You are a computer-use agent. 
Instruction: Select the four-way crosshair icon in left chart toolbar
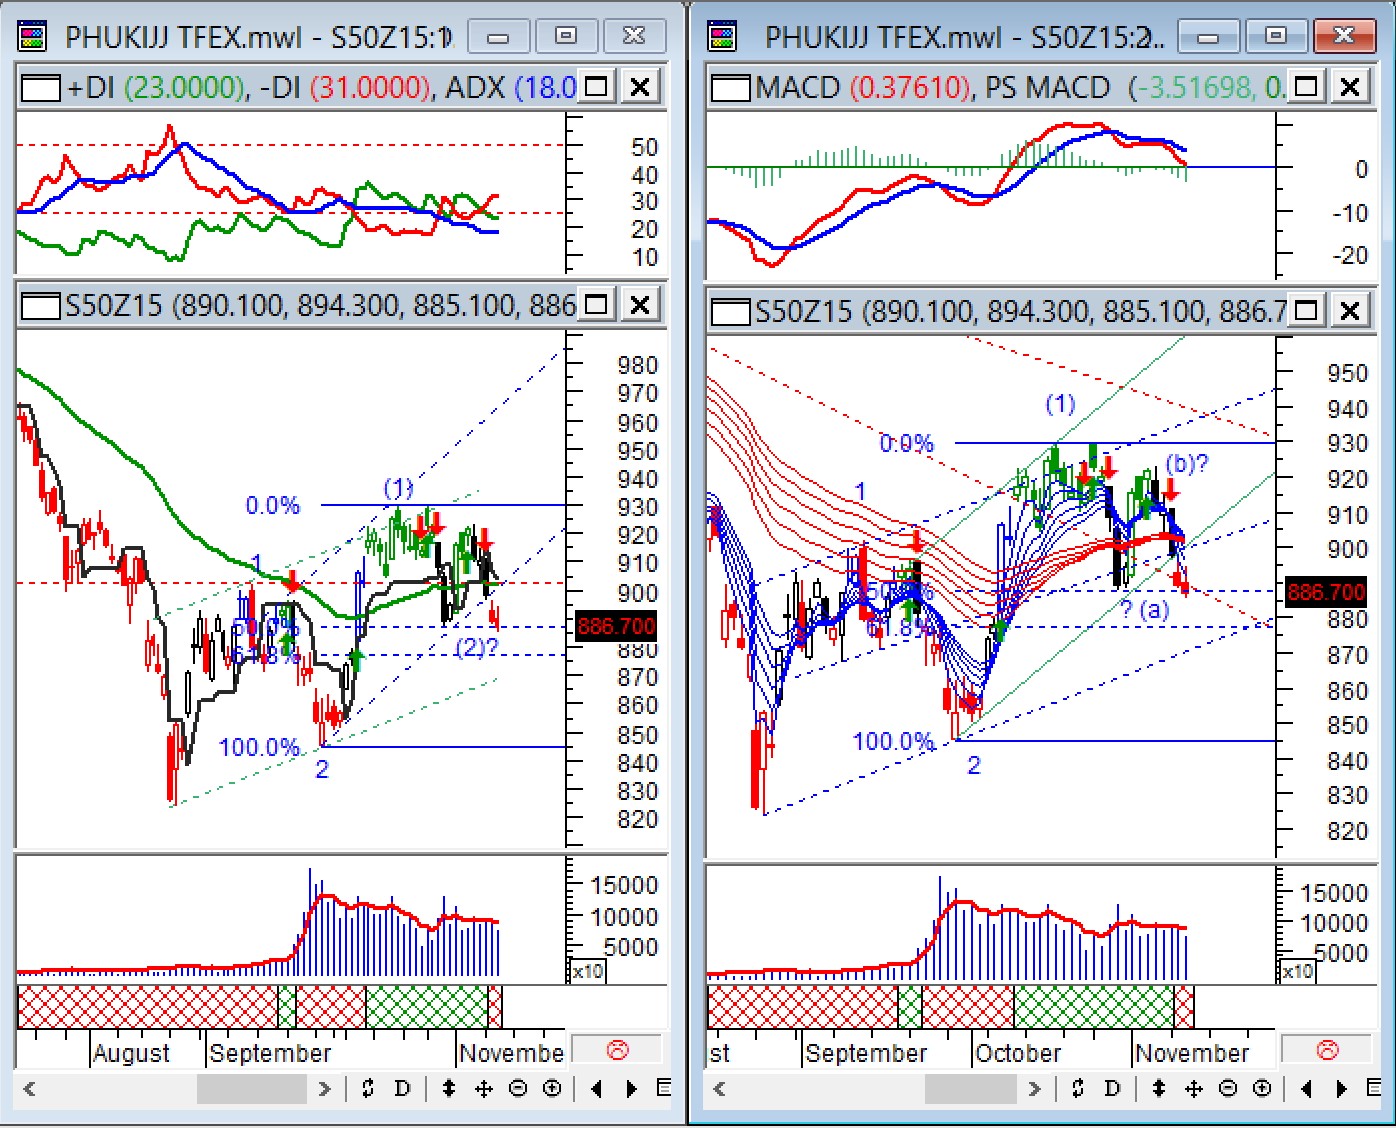tap(484, 1088)
